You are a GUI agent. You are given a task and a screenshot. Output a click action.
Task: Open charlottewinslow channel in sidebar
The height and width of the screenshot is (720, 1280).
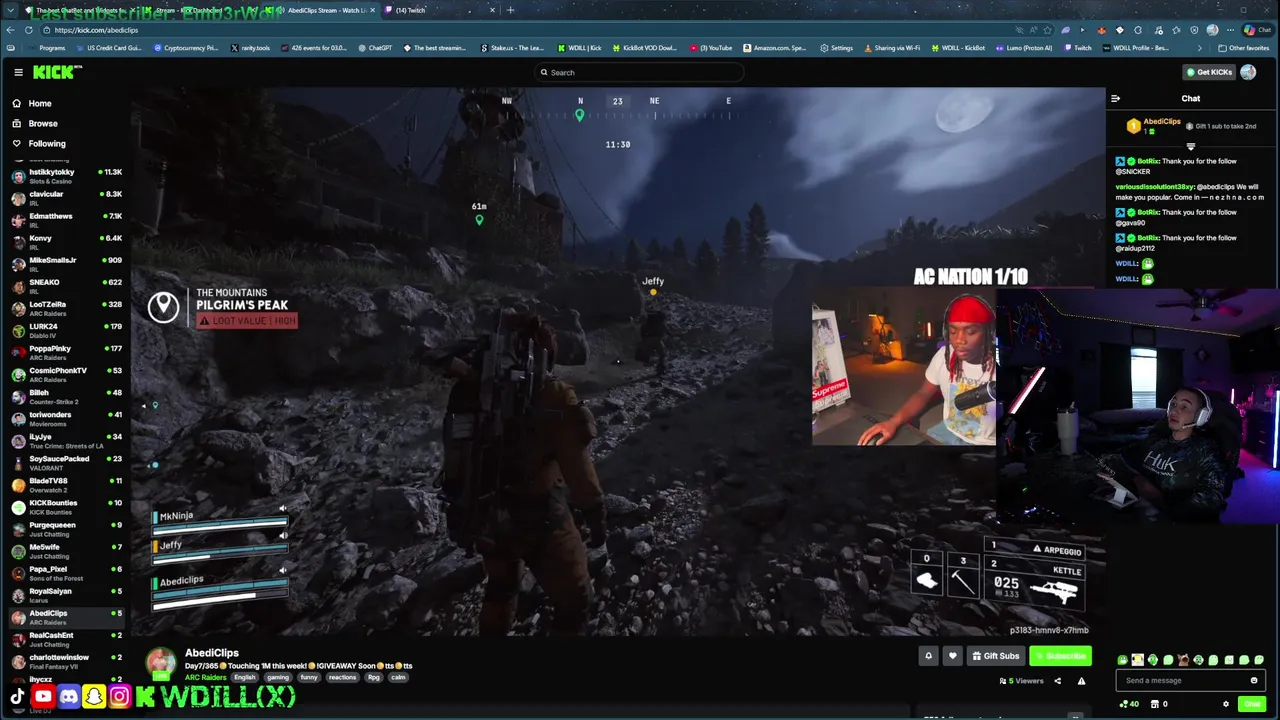pyautogui.click(x=65, y=660)
